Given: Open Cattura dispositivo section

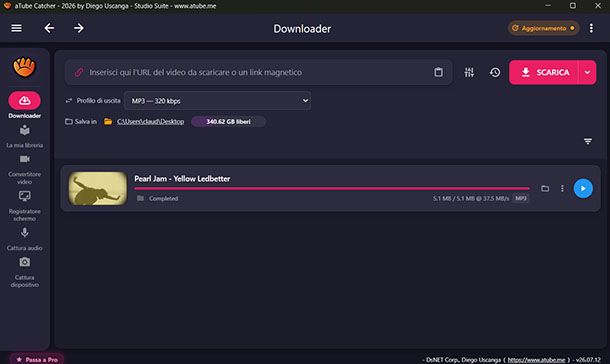Looking at the screenshot, I should click(x=25, y=272).
